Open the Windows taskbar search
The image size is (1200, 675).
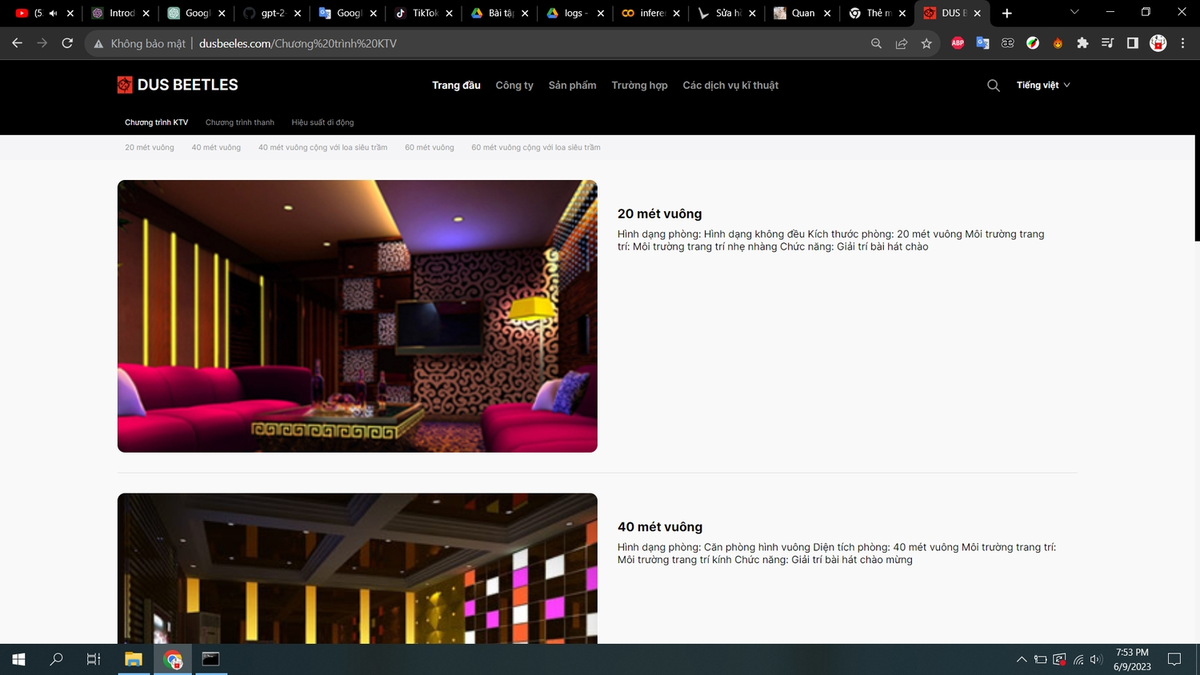[56, 659]
